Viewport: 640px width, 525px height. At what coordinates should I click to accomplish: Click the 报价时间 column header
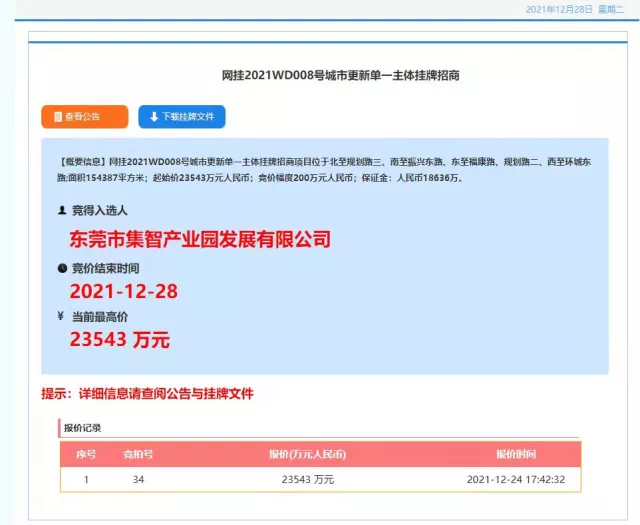[x=516, y=454]
